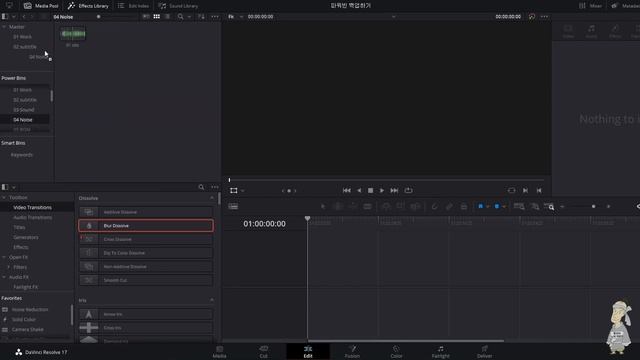Switch to the Fairlight page
This screenshot has width=640, height=360.
[440, 352]
